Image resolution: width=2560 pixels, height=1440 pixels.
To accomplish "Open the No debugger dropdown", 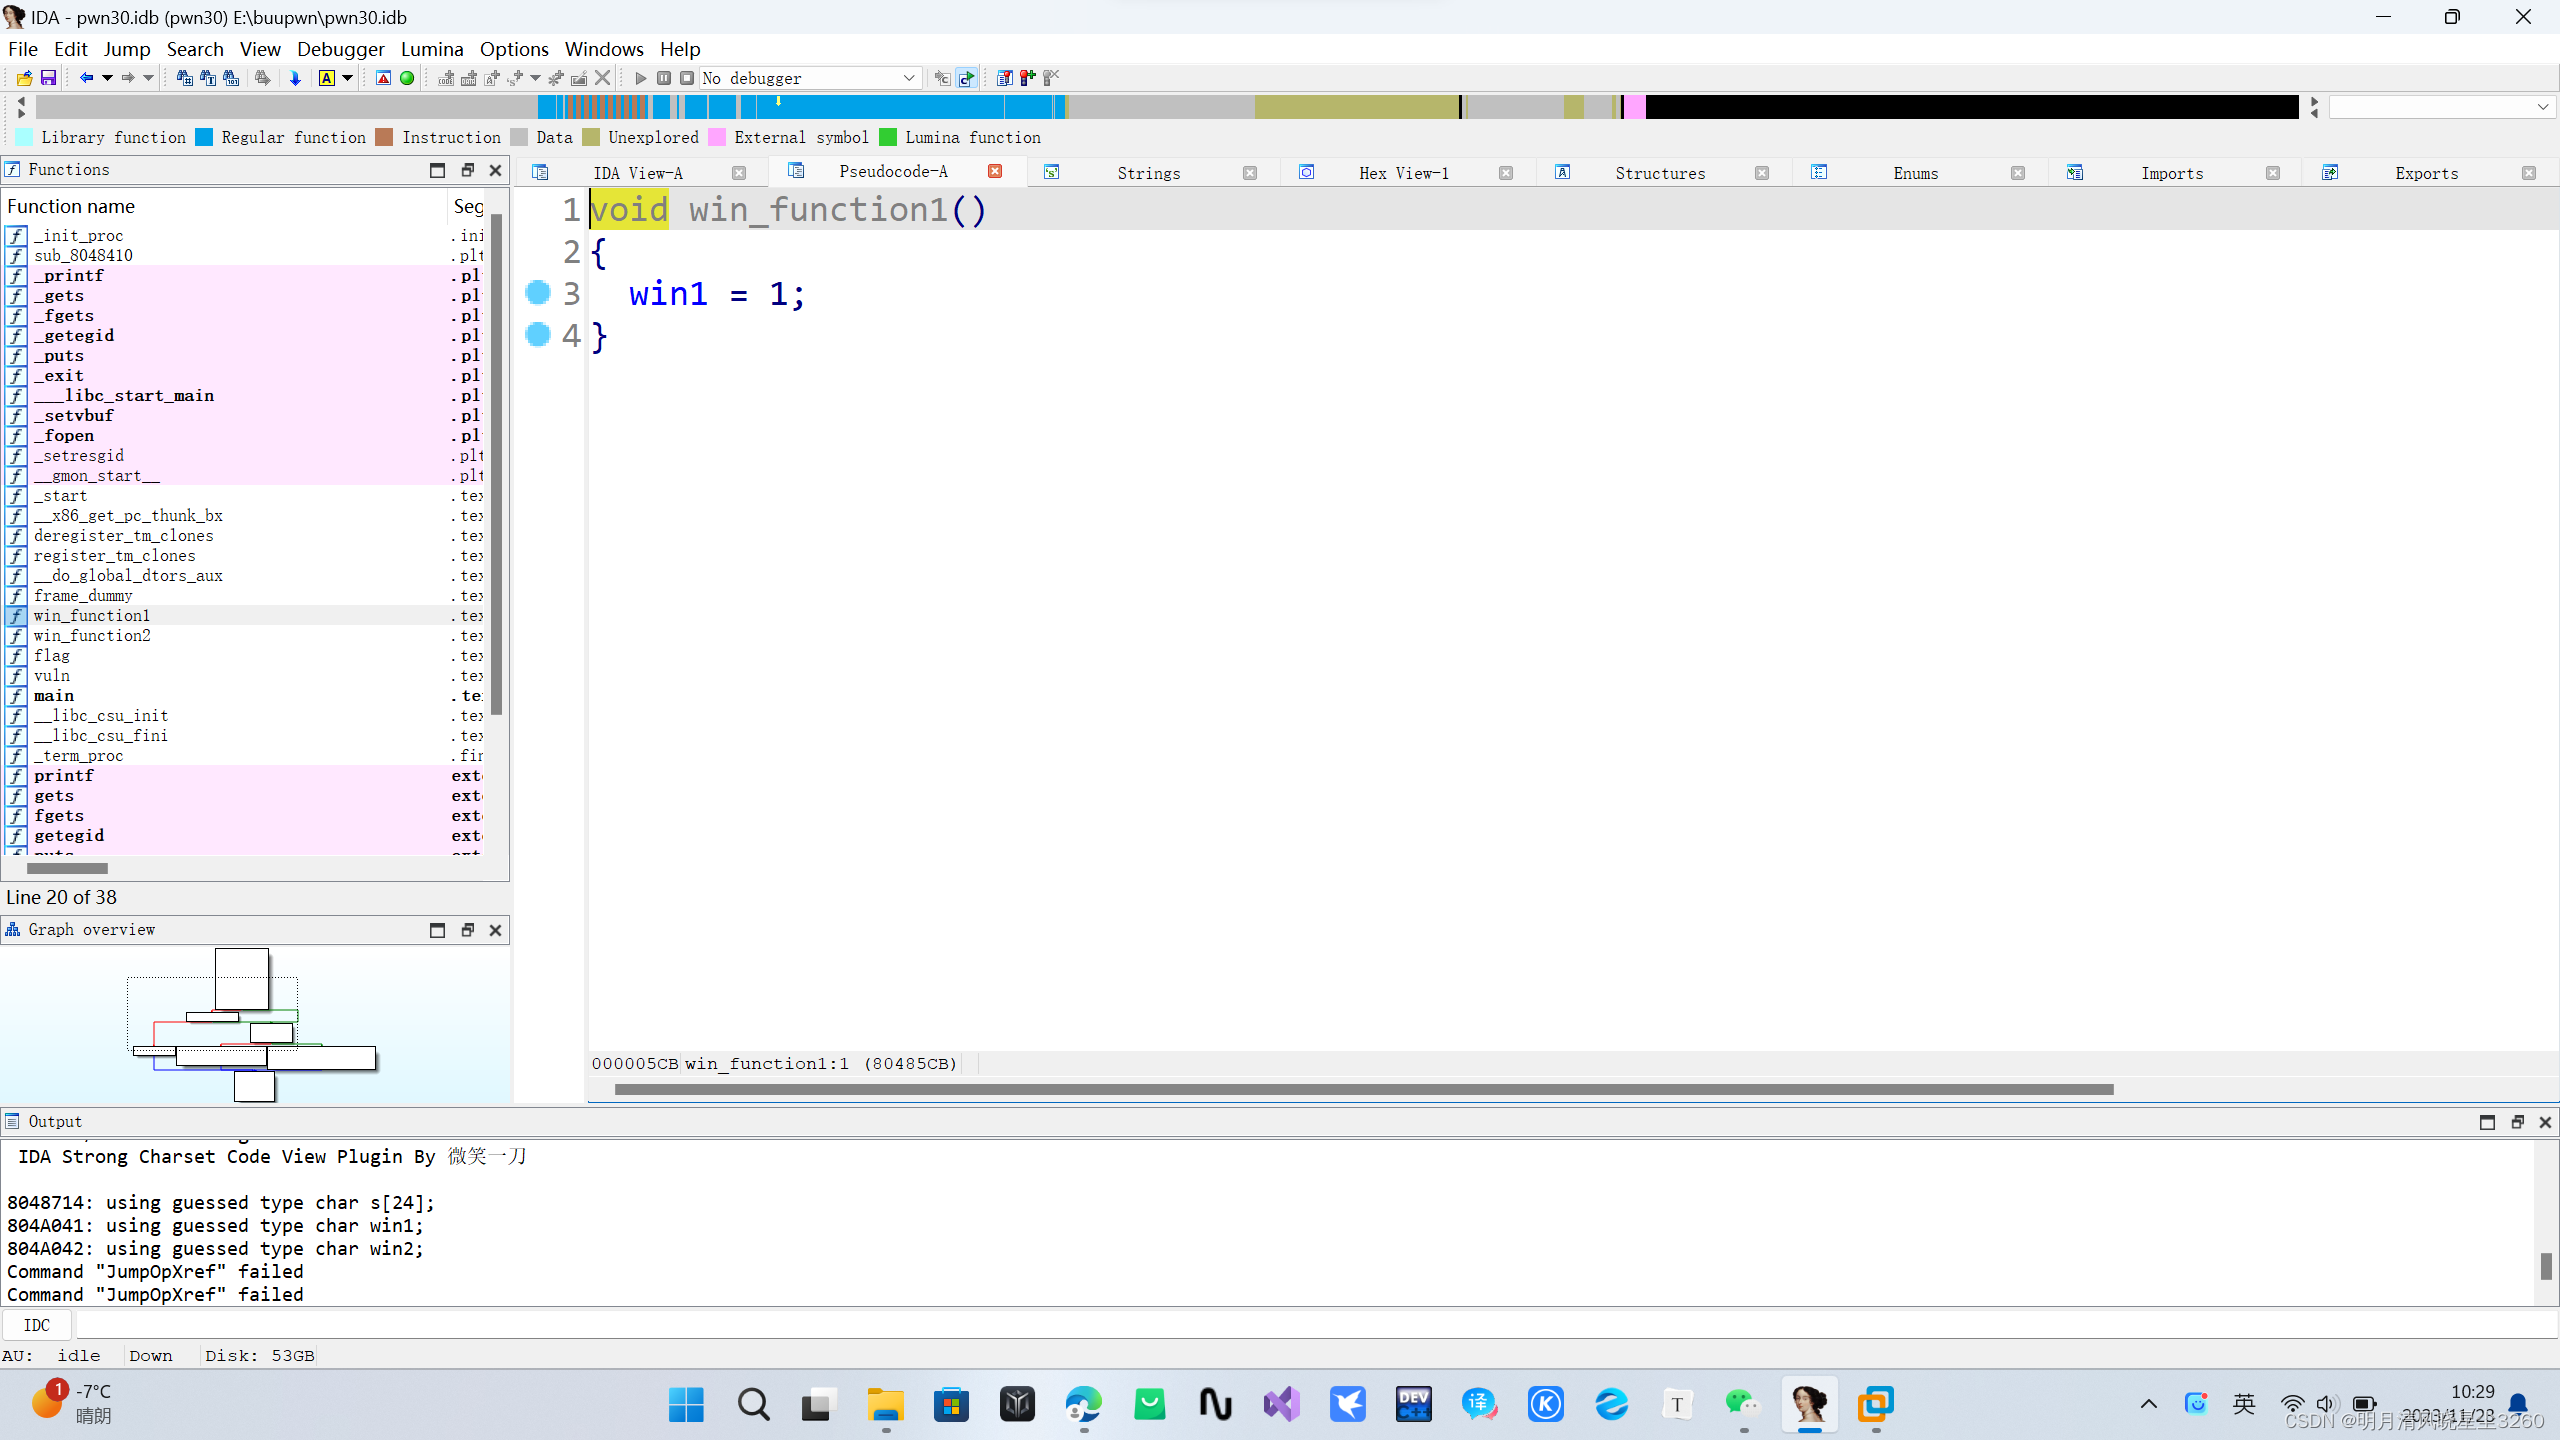I will pos(908,78).
